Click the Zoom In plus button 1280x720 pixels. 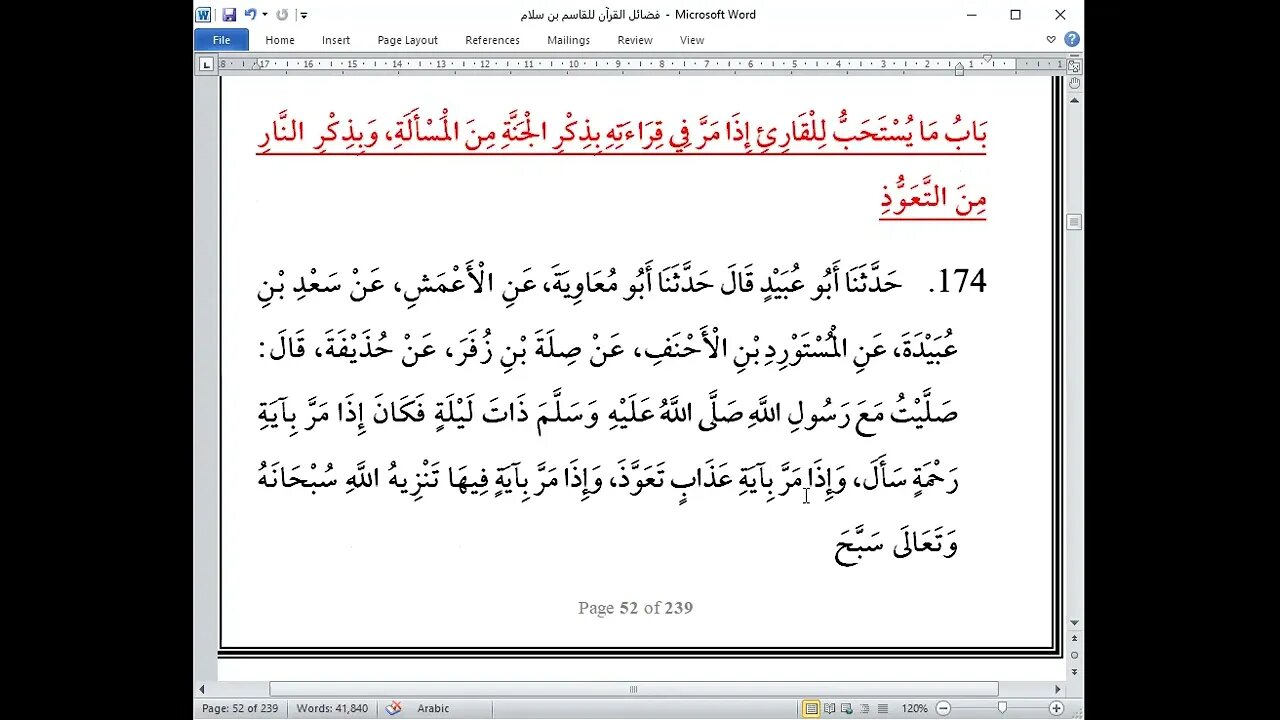click(1056, 708)
